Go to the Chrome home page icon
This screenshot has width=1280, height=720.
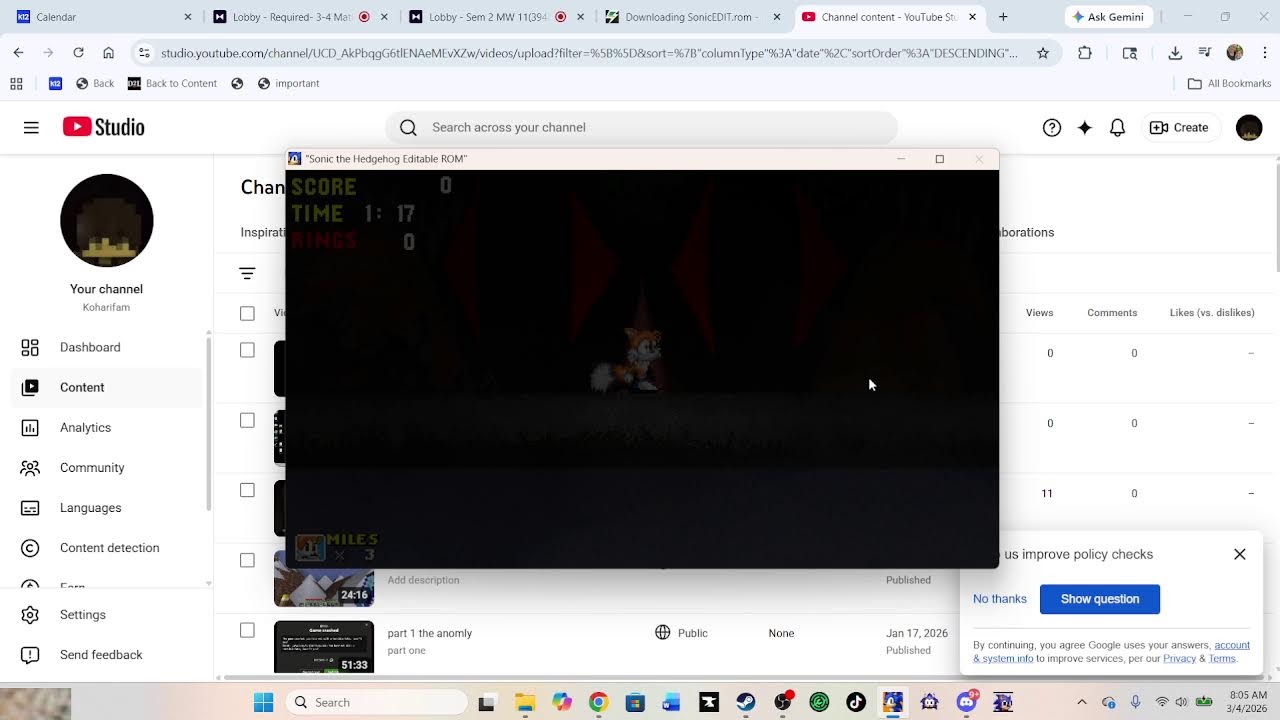[x=108, y=53]
